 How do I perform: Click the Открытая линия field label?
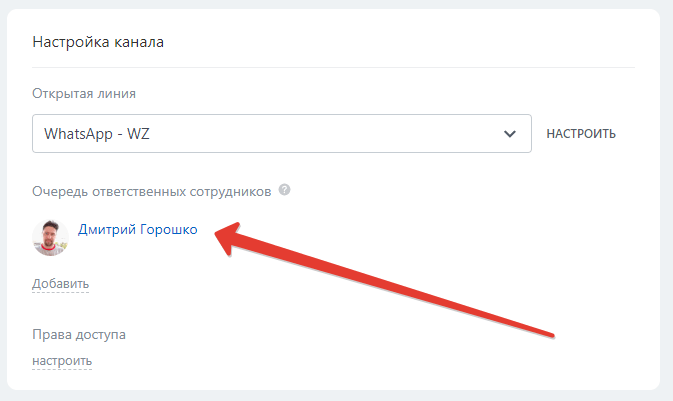click(84, 94)
